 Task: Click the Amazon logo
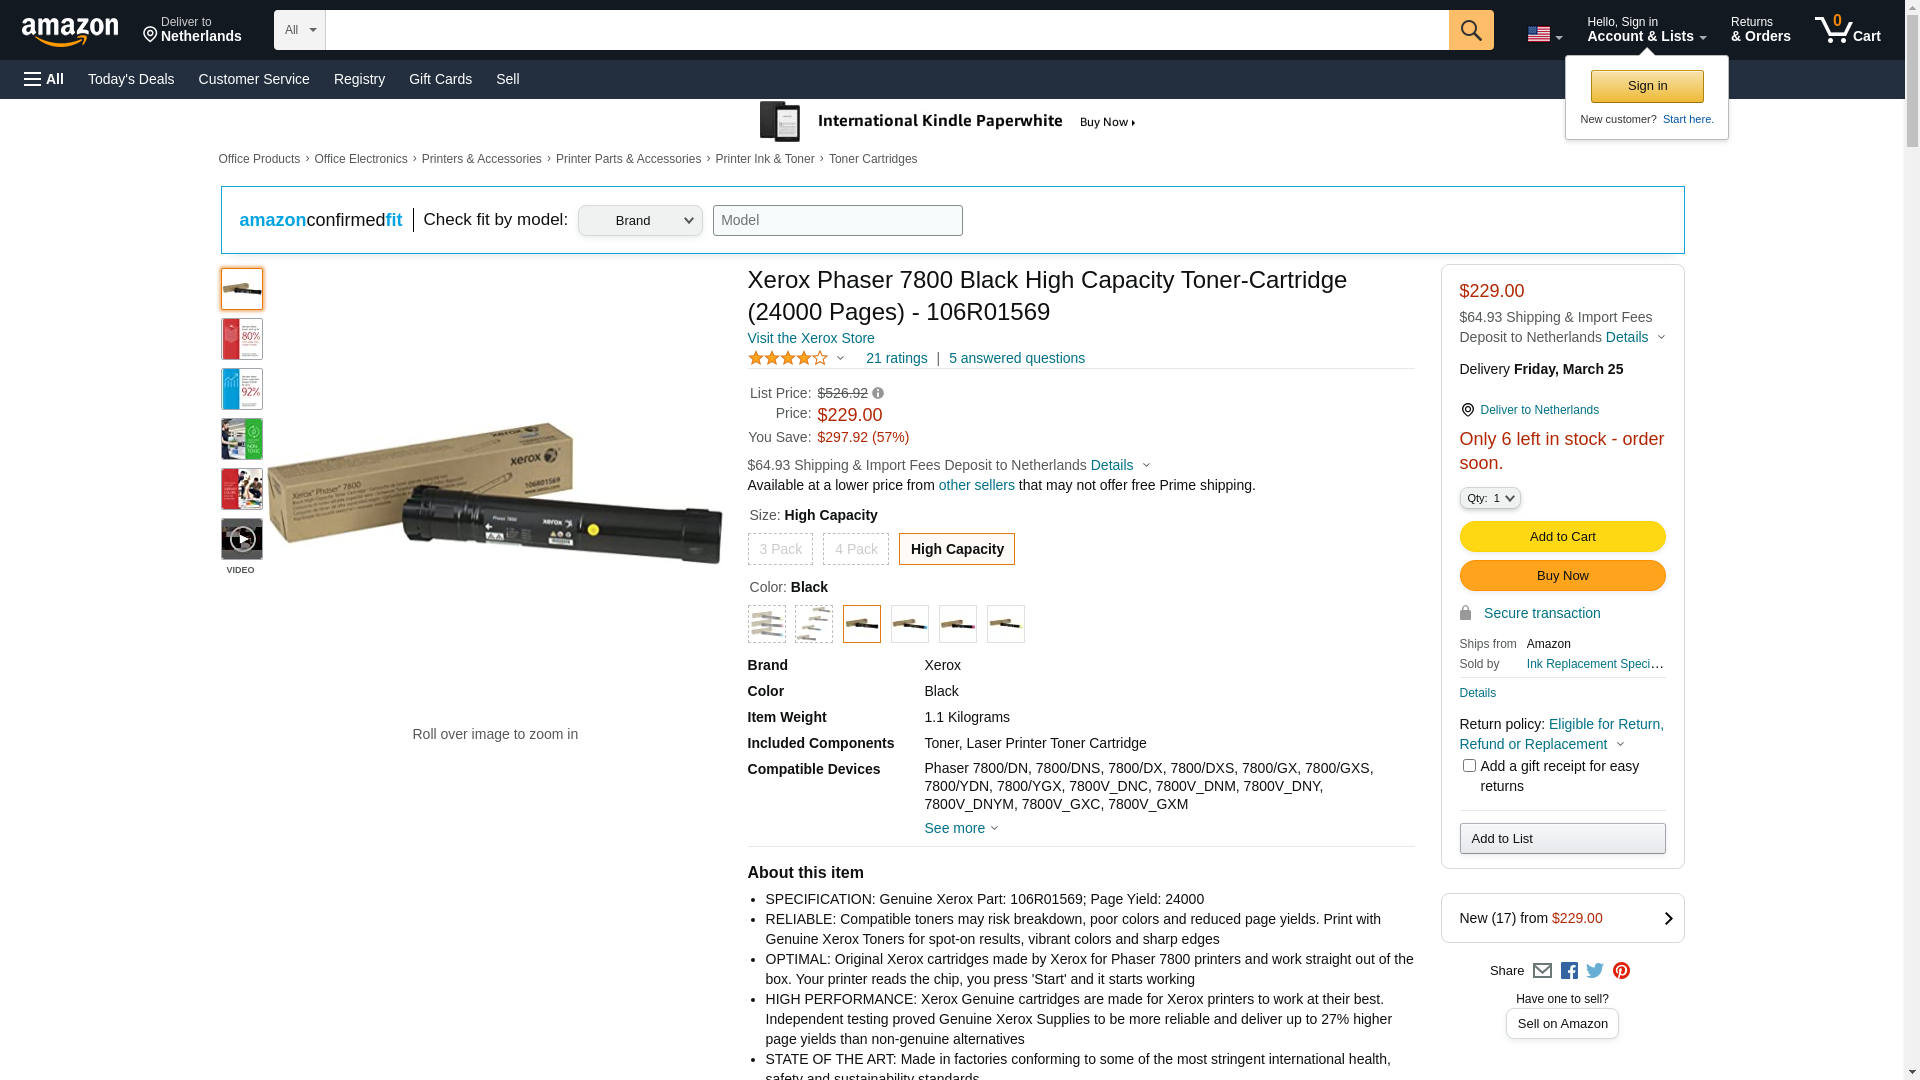pyautogui.click(x=70, y=32)
